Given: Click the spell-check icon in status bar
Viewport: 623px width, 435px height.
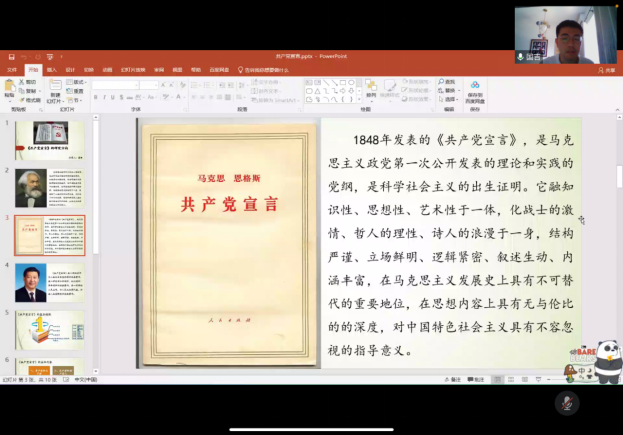Looking at the screenshot, I should point(66,380).
